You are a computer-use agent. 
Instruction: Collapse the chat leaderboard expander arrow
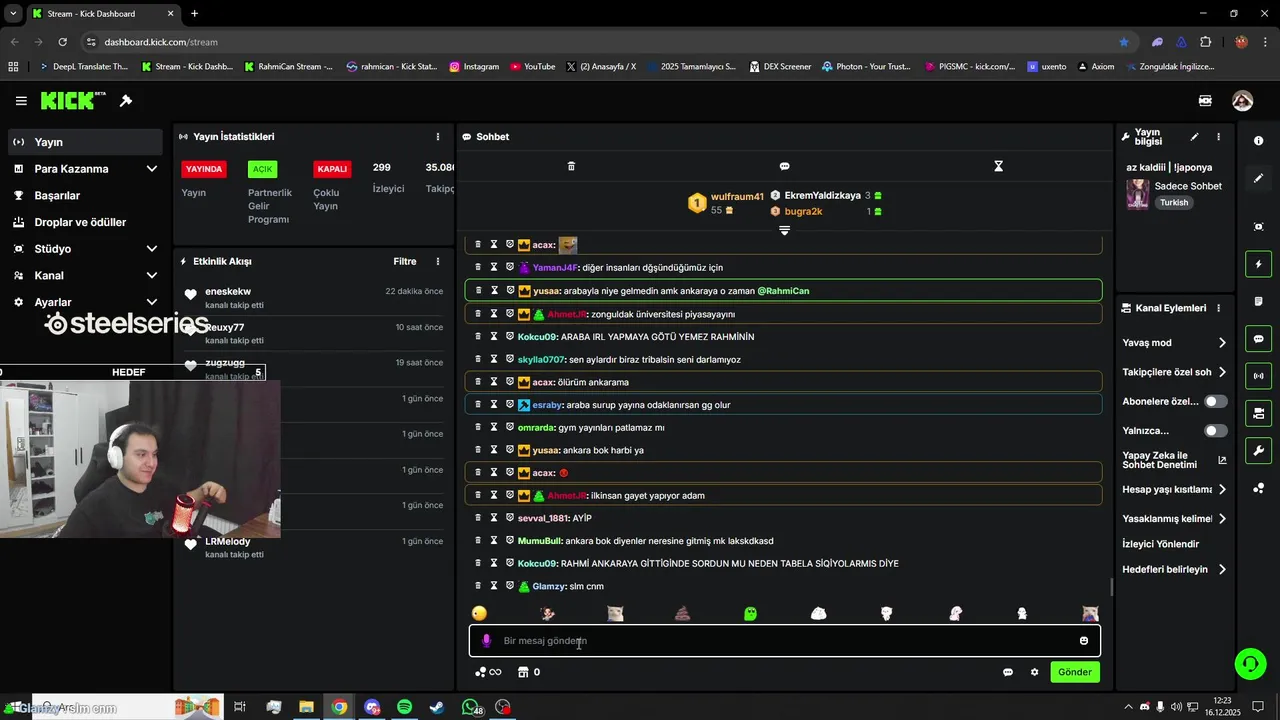(784, 231)
